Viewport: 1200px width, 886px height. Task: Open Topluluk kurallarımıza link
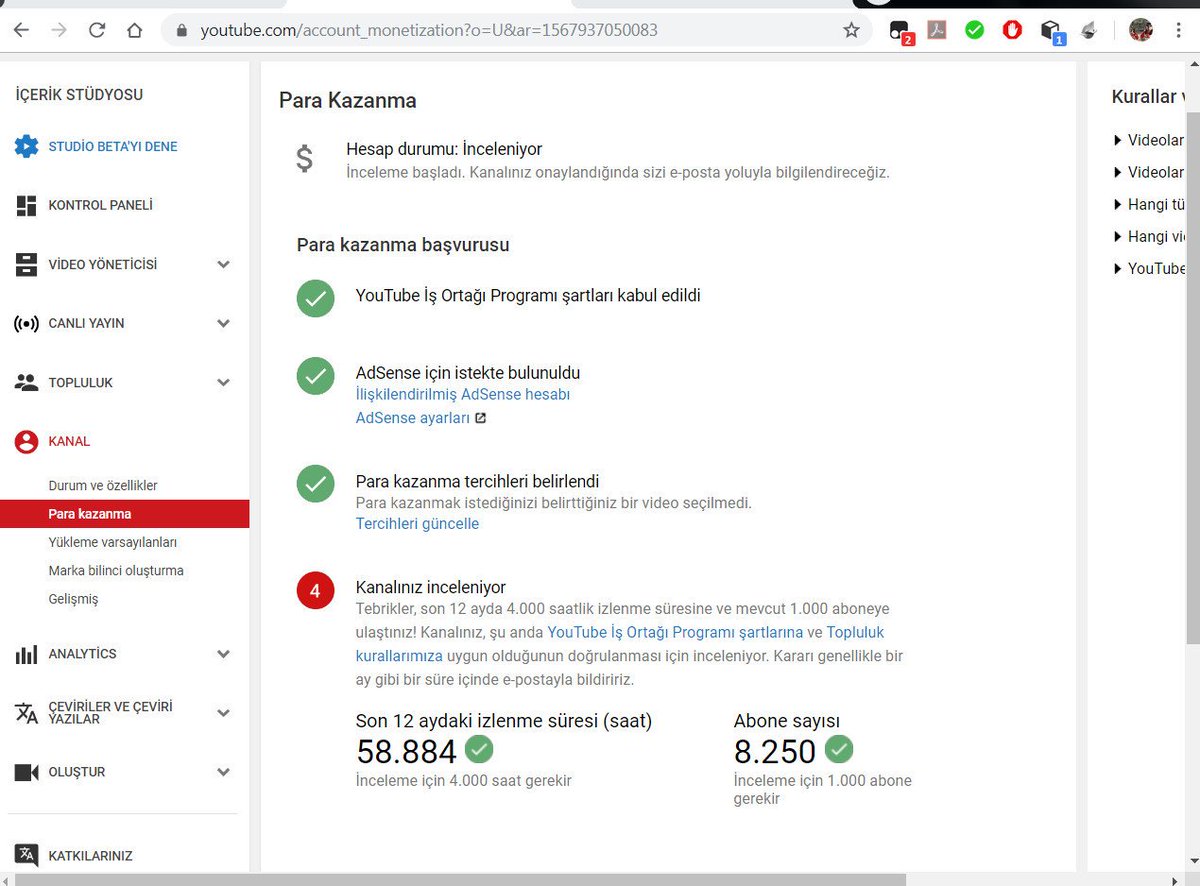620,644
